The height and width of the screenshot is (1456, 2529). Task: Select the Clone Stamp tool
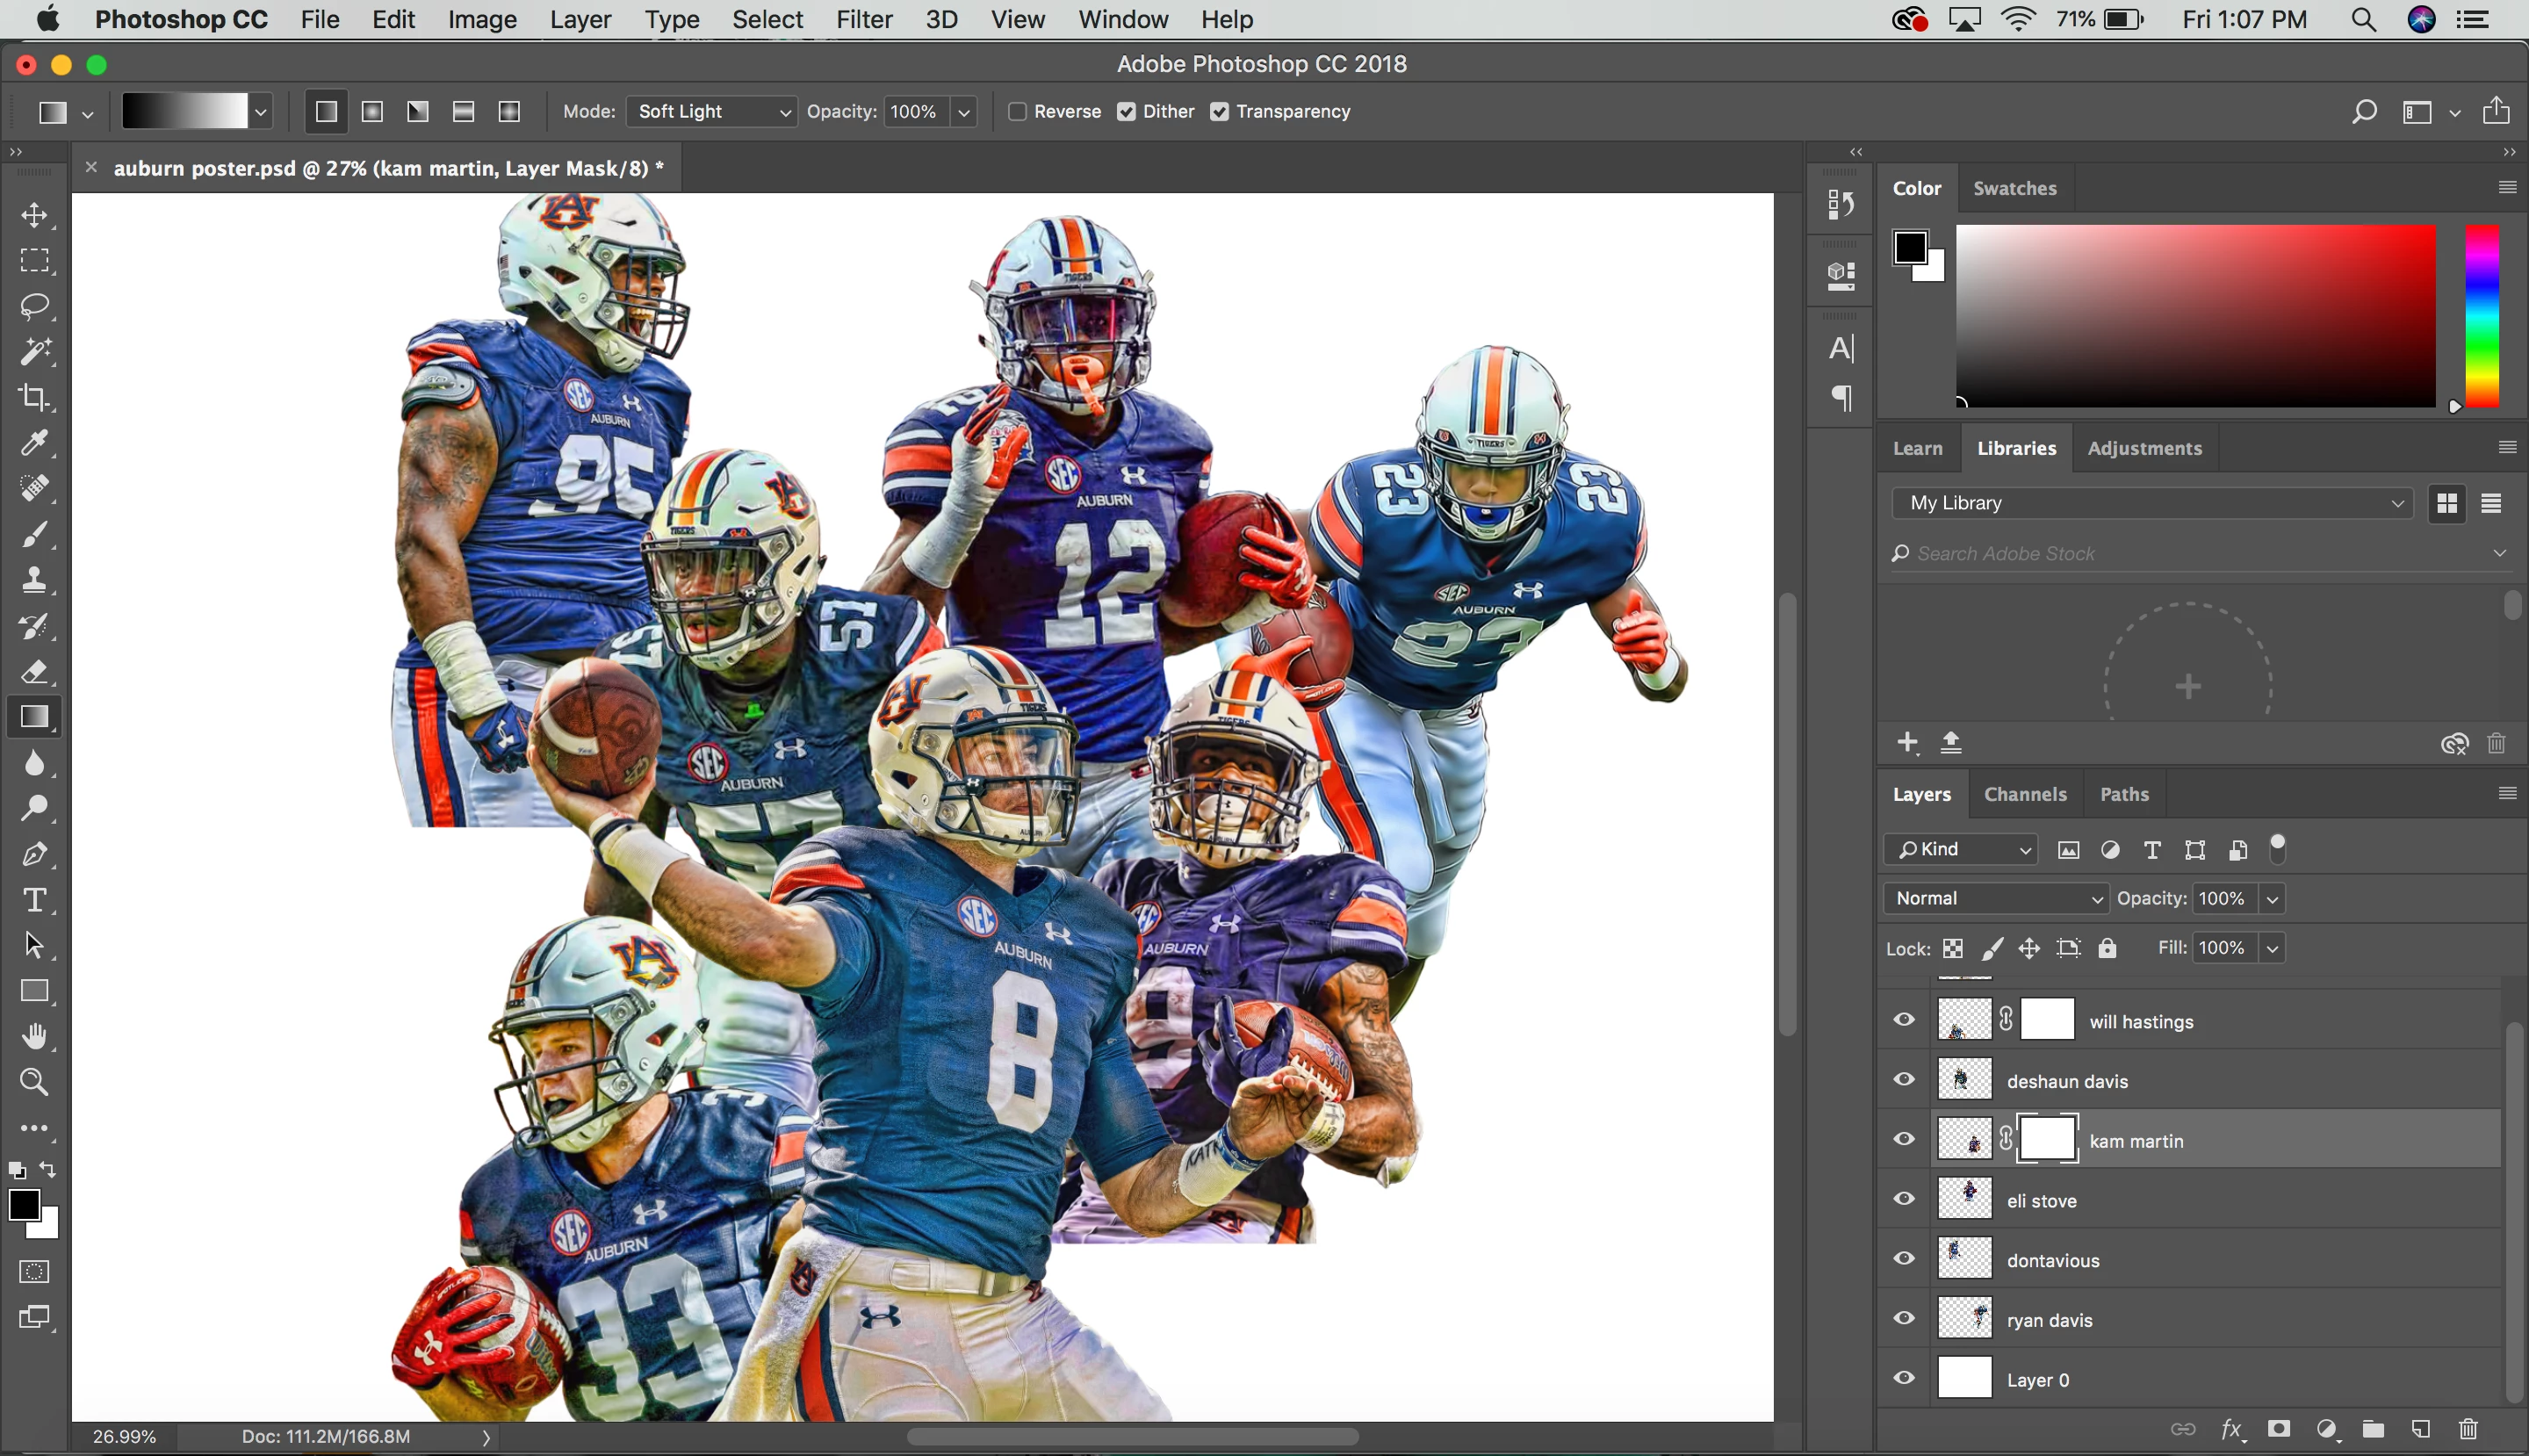click(34, 580)
